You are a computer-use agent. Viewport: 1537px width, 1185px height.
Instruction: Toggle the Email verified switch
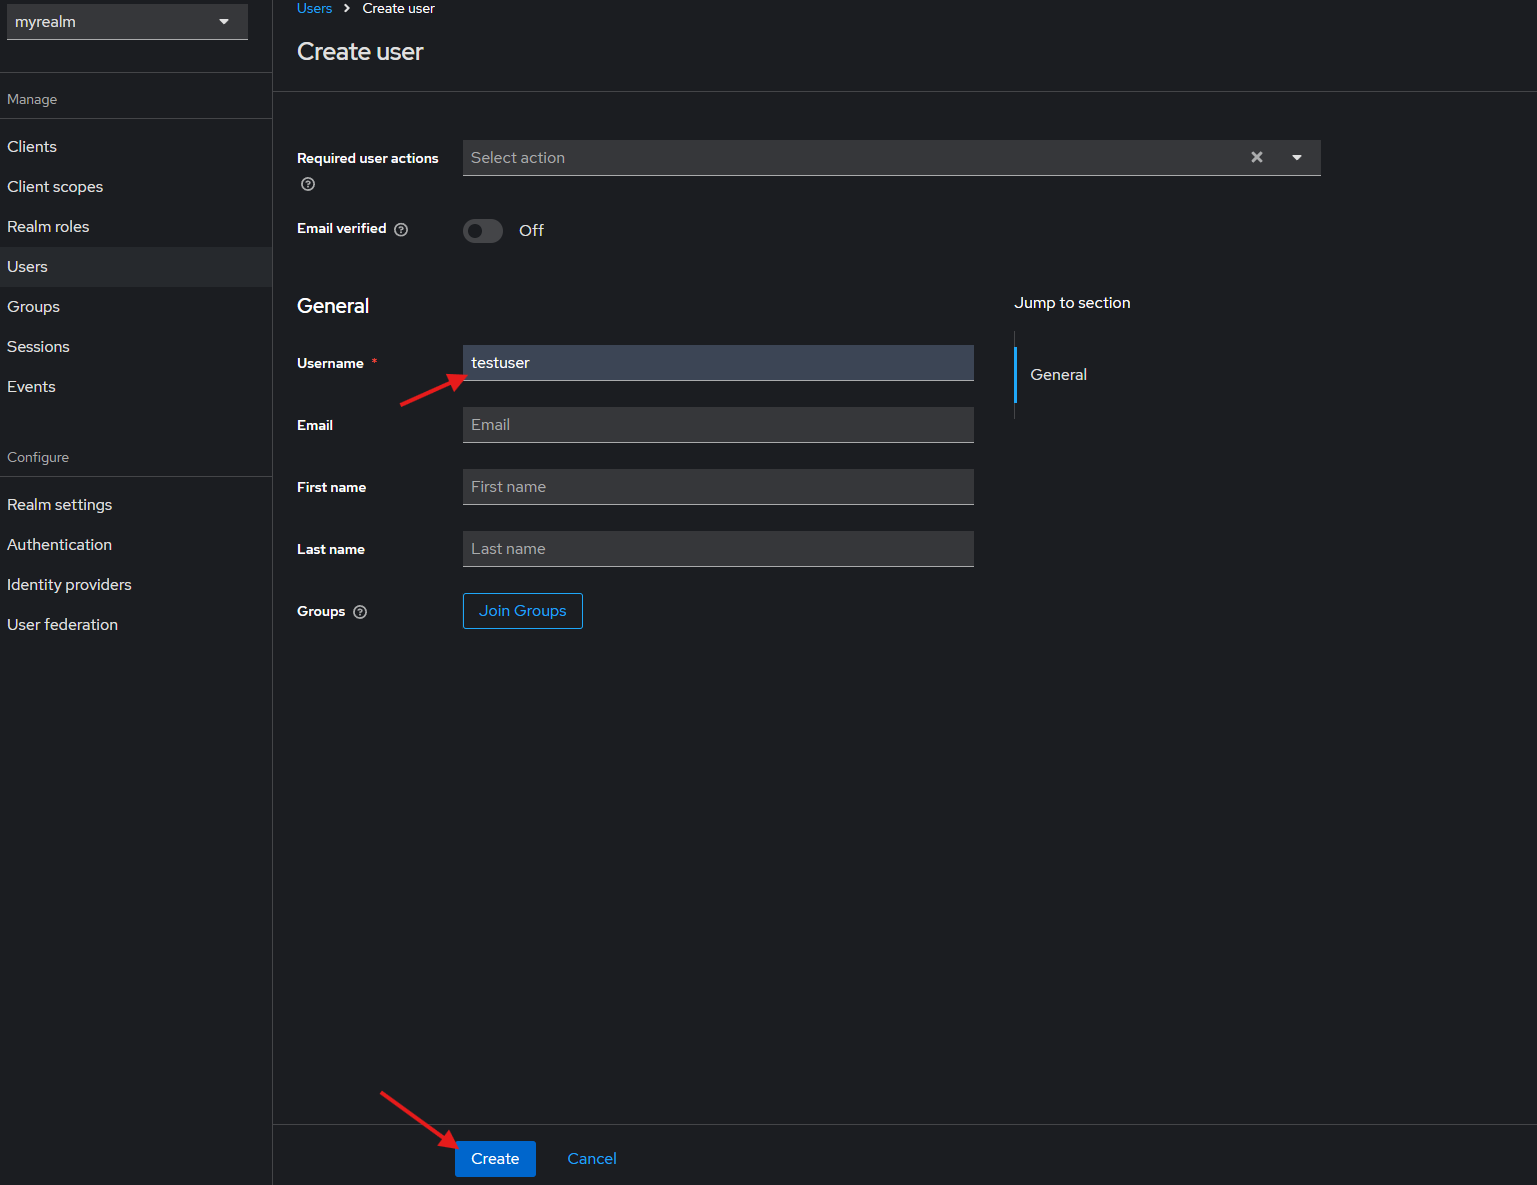(483, 231)
